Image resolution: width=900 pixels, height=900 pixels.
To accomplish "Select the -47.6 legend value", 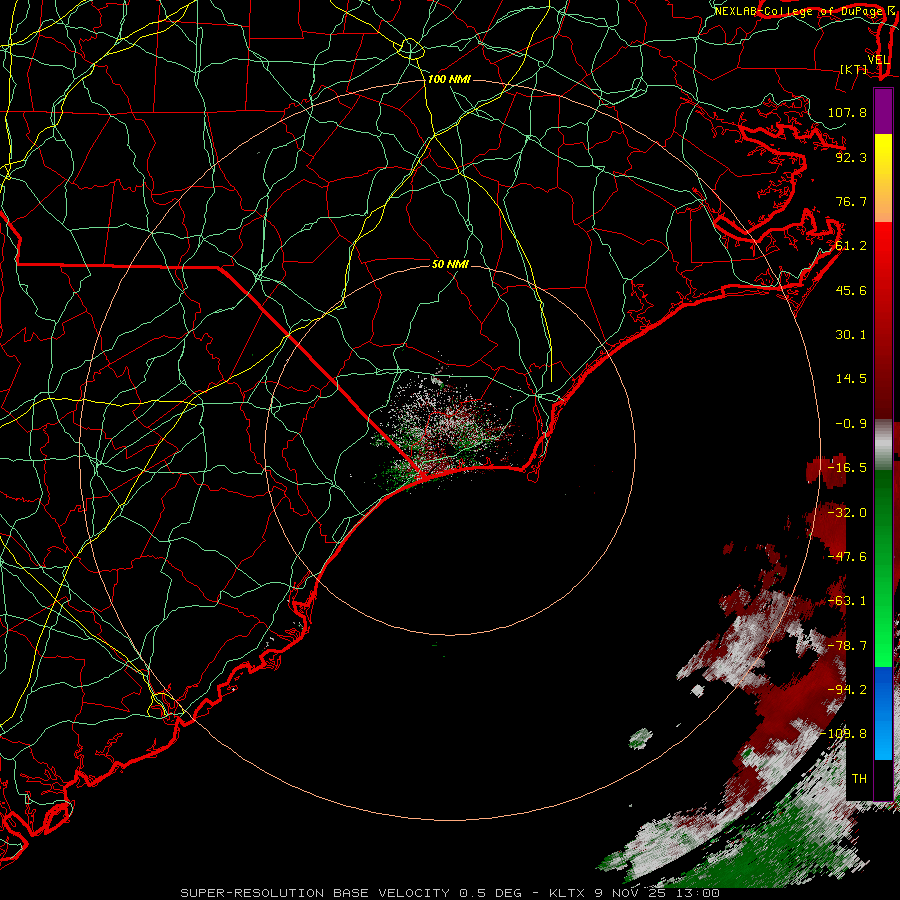I will point(847,557).
